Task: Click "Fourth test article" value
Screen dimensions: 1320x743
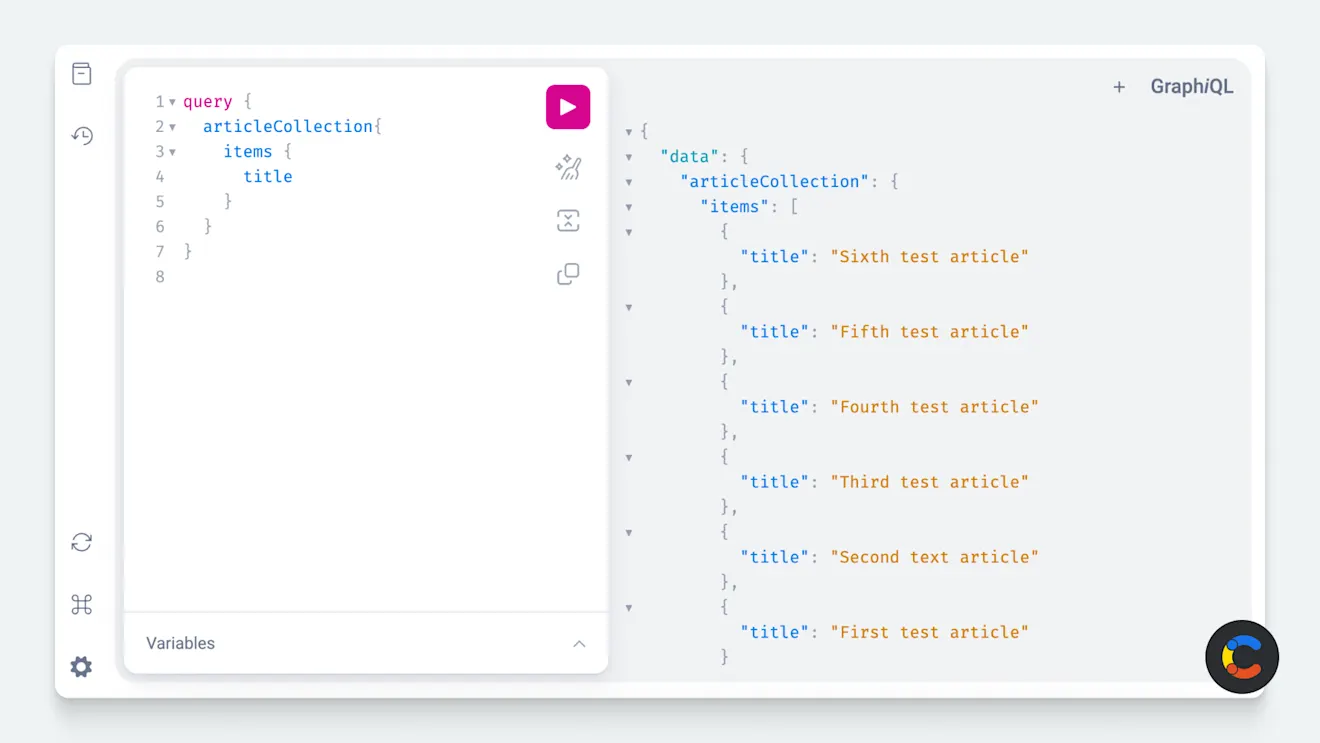Action: tap(935, 407)
